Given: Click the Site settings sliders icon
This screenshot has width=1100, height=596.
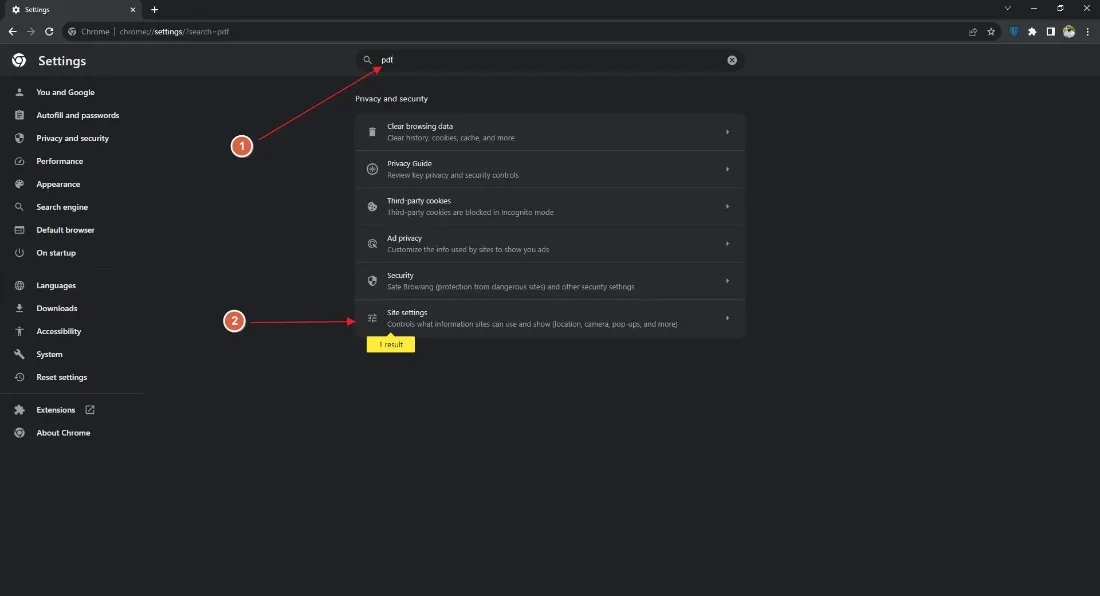Looking at the screenshot, I should click(x=372, y=317).
